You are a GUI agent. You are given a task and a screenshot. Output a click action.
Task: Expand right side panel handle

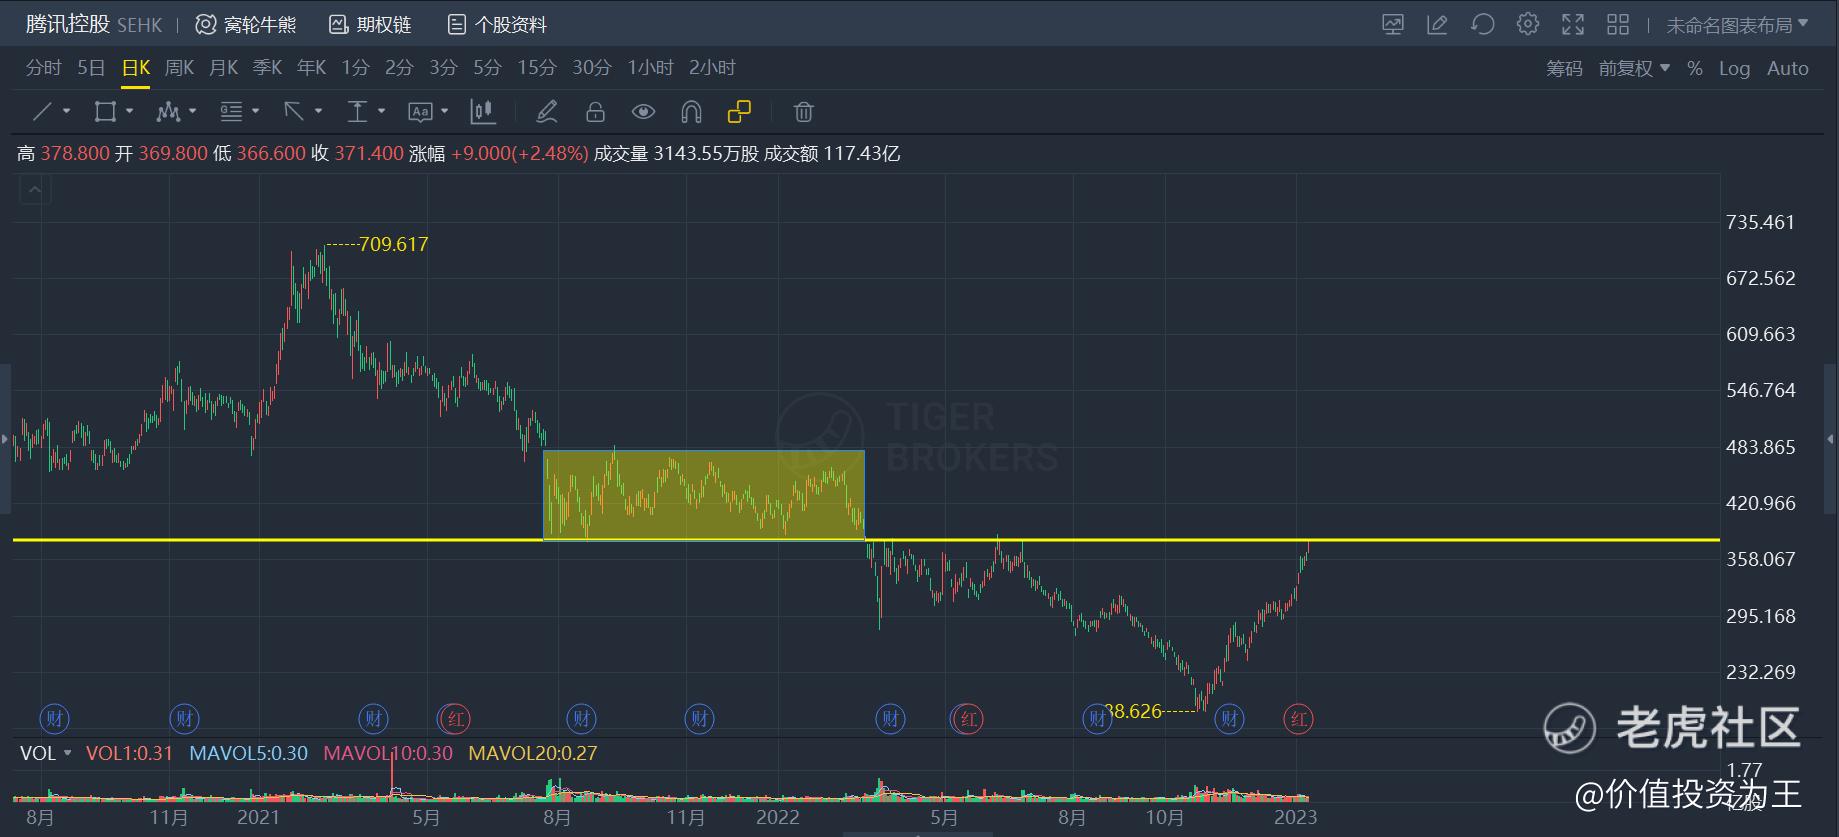pyautogui.click(x=1832, y=438)
